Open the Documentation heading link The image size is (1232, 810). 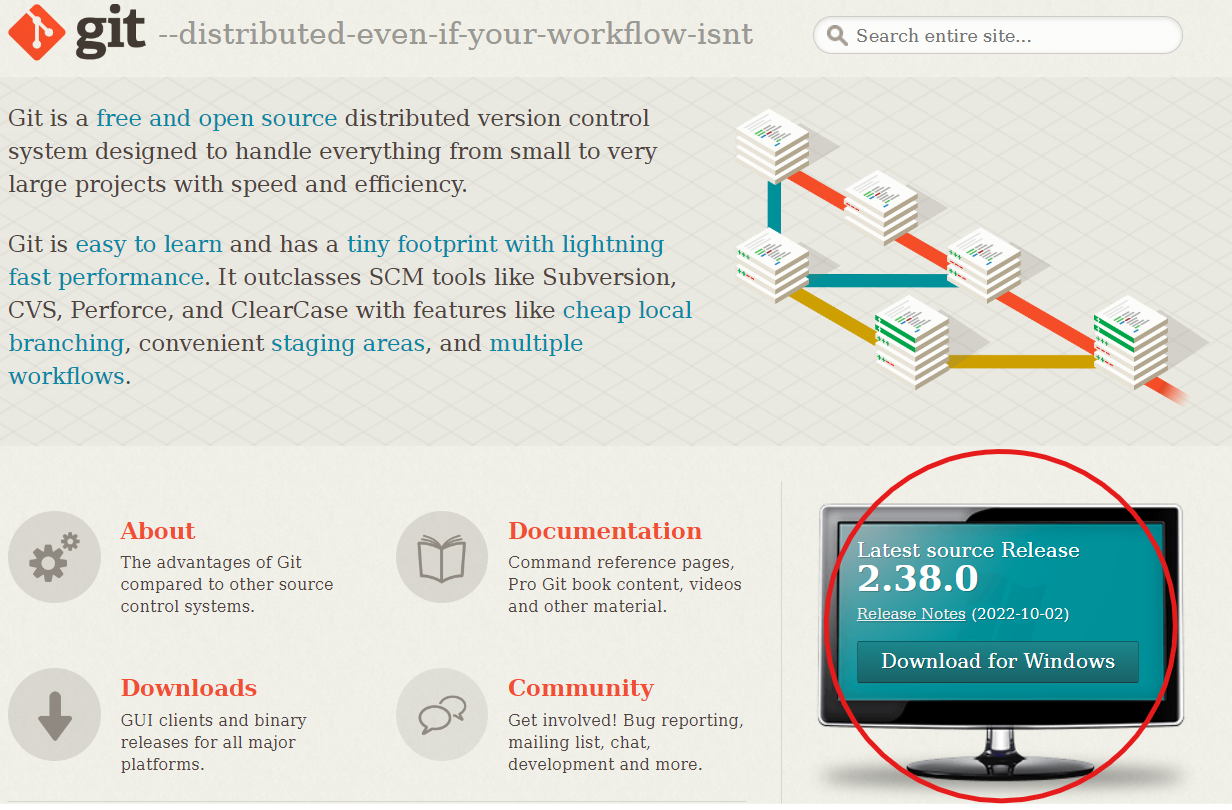(x=605, y=531)
